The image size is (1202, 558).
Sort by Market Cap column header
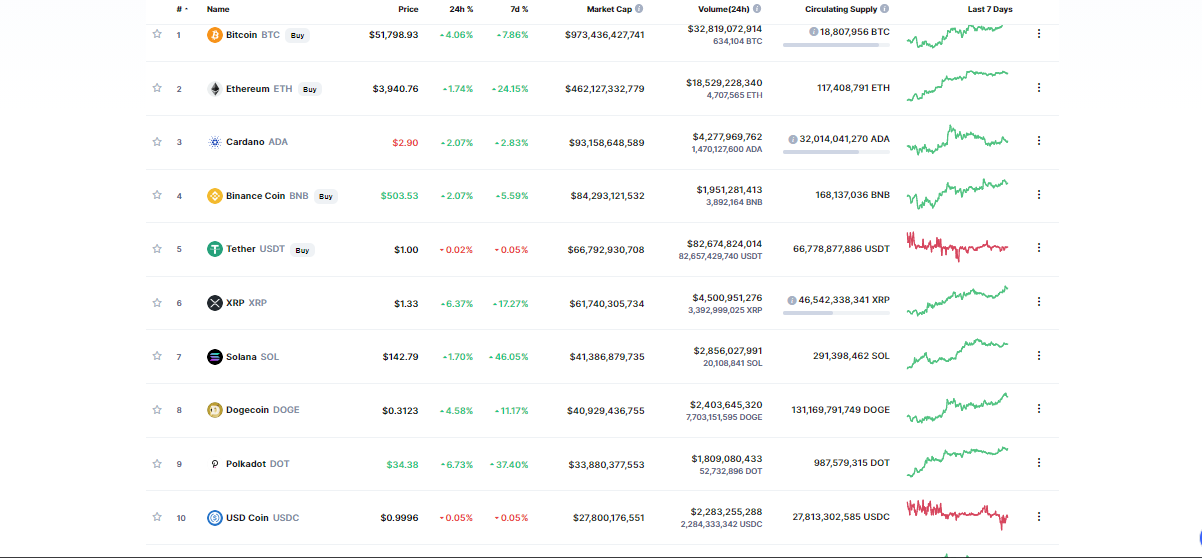pyautogui.click(x=609, y=9)
